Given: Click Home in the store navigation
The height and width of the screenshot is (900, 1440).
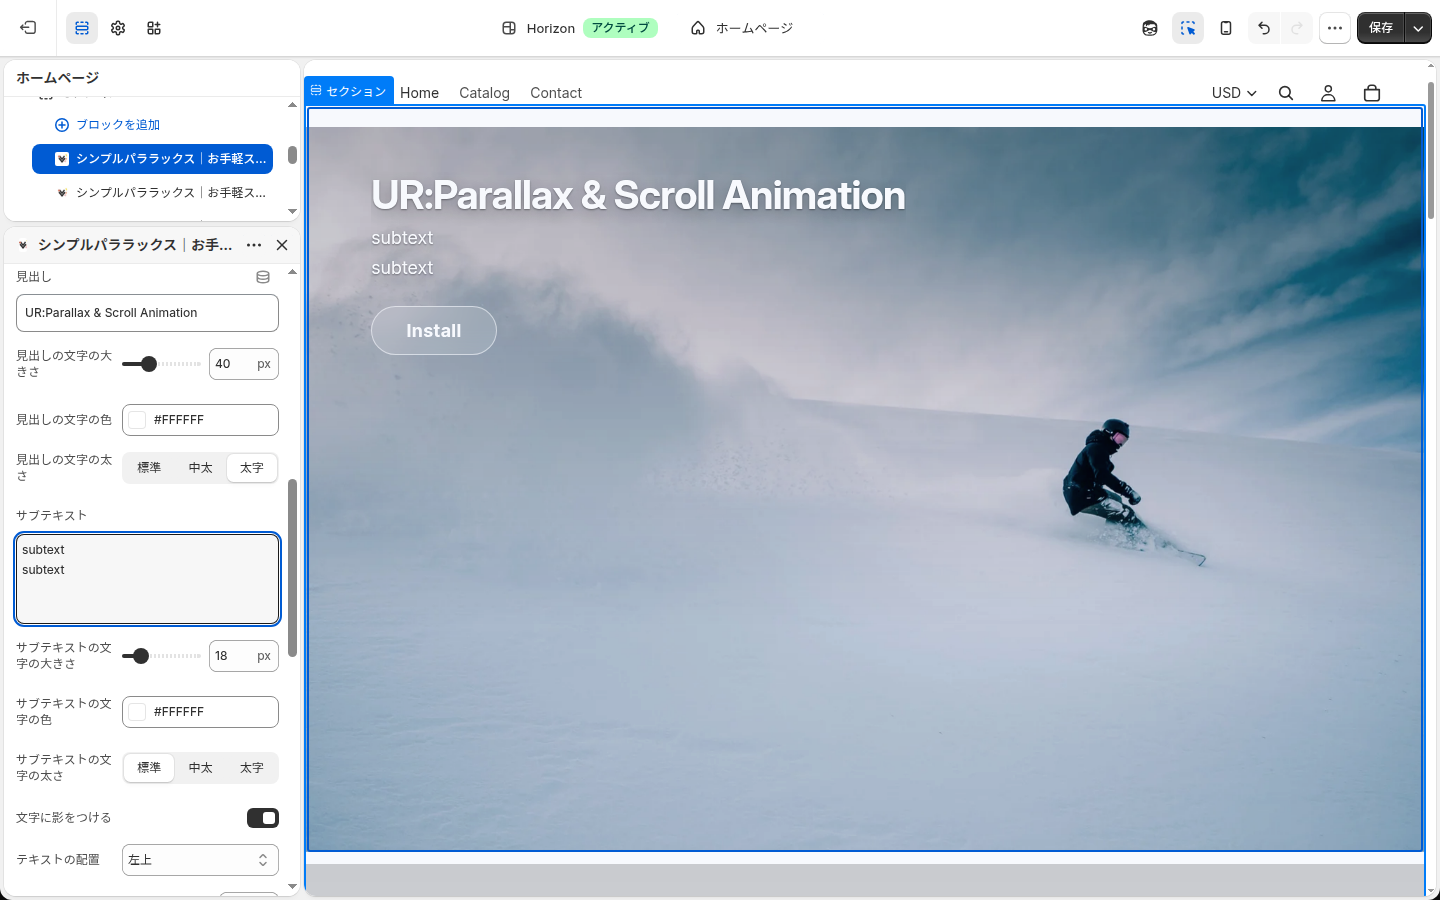Looking at the screenshot, I should [x=419, y=93].
